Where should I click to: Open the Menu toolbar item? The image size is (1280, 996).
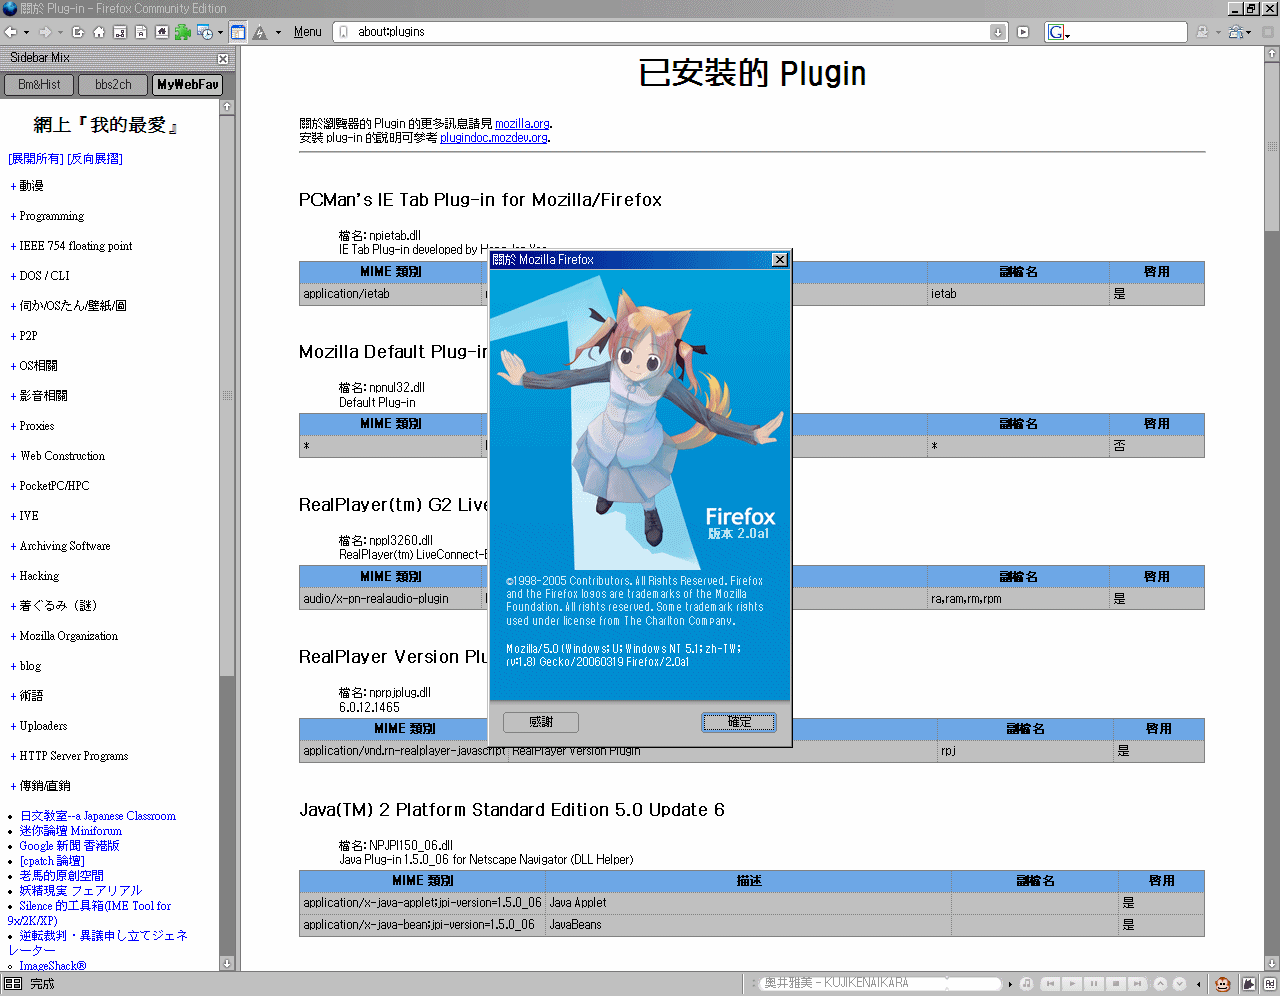(308, 32)
